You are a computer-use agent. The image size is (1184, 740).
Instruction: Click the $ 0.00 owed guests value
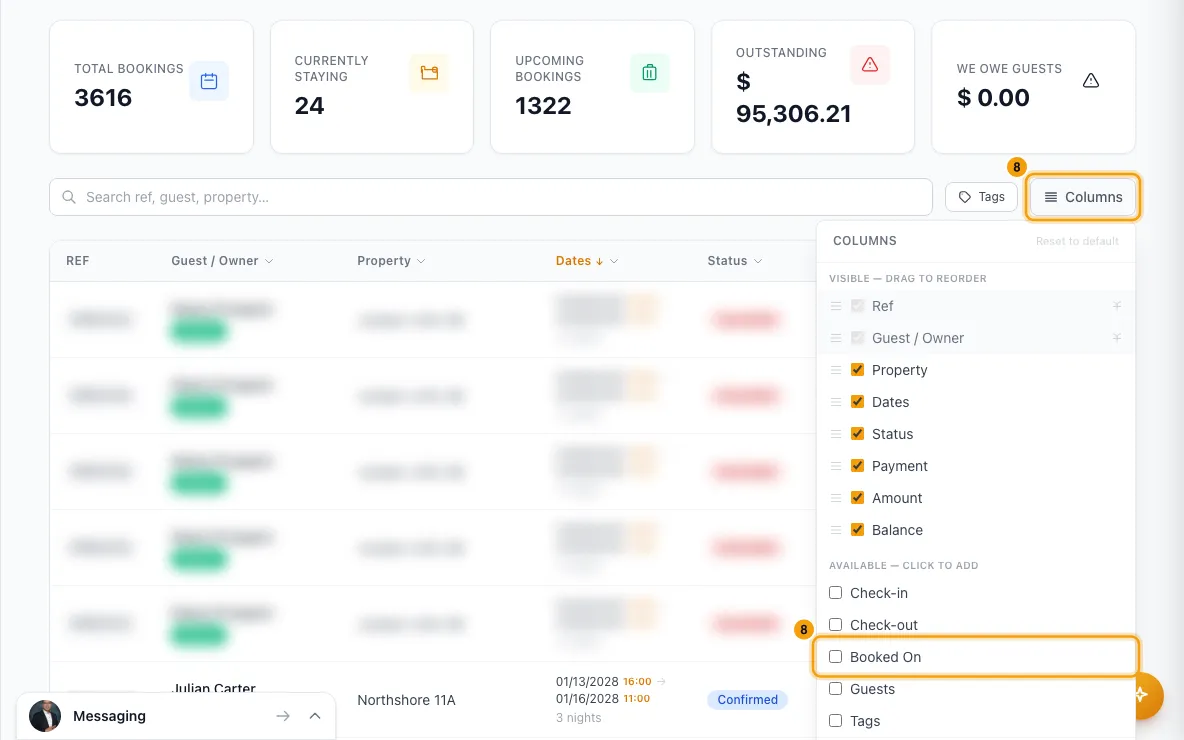coord(993,97)
